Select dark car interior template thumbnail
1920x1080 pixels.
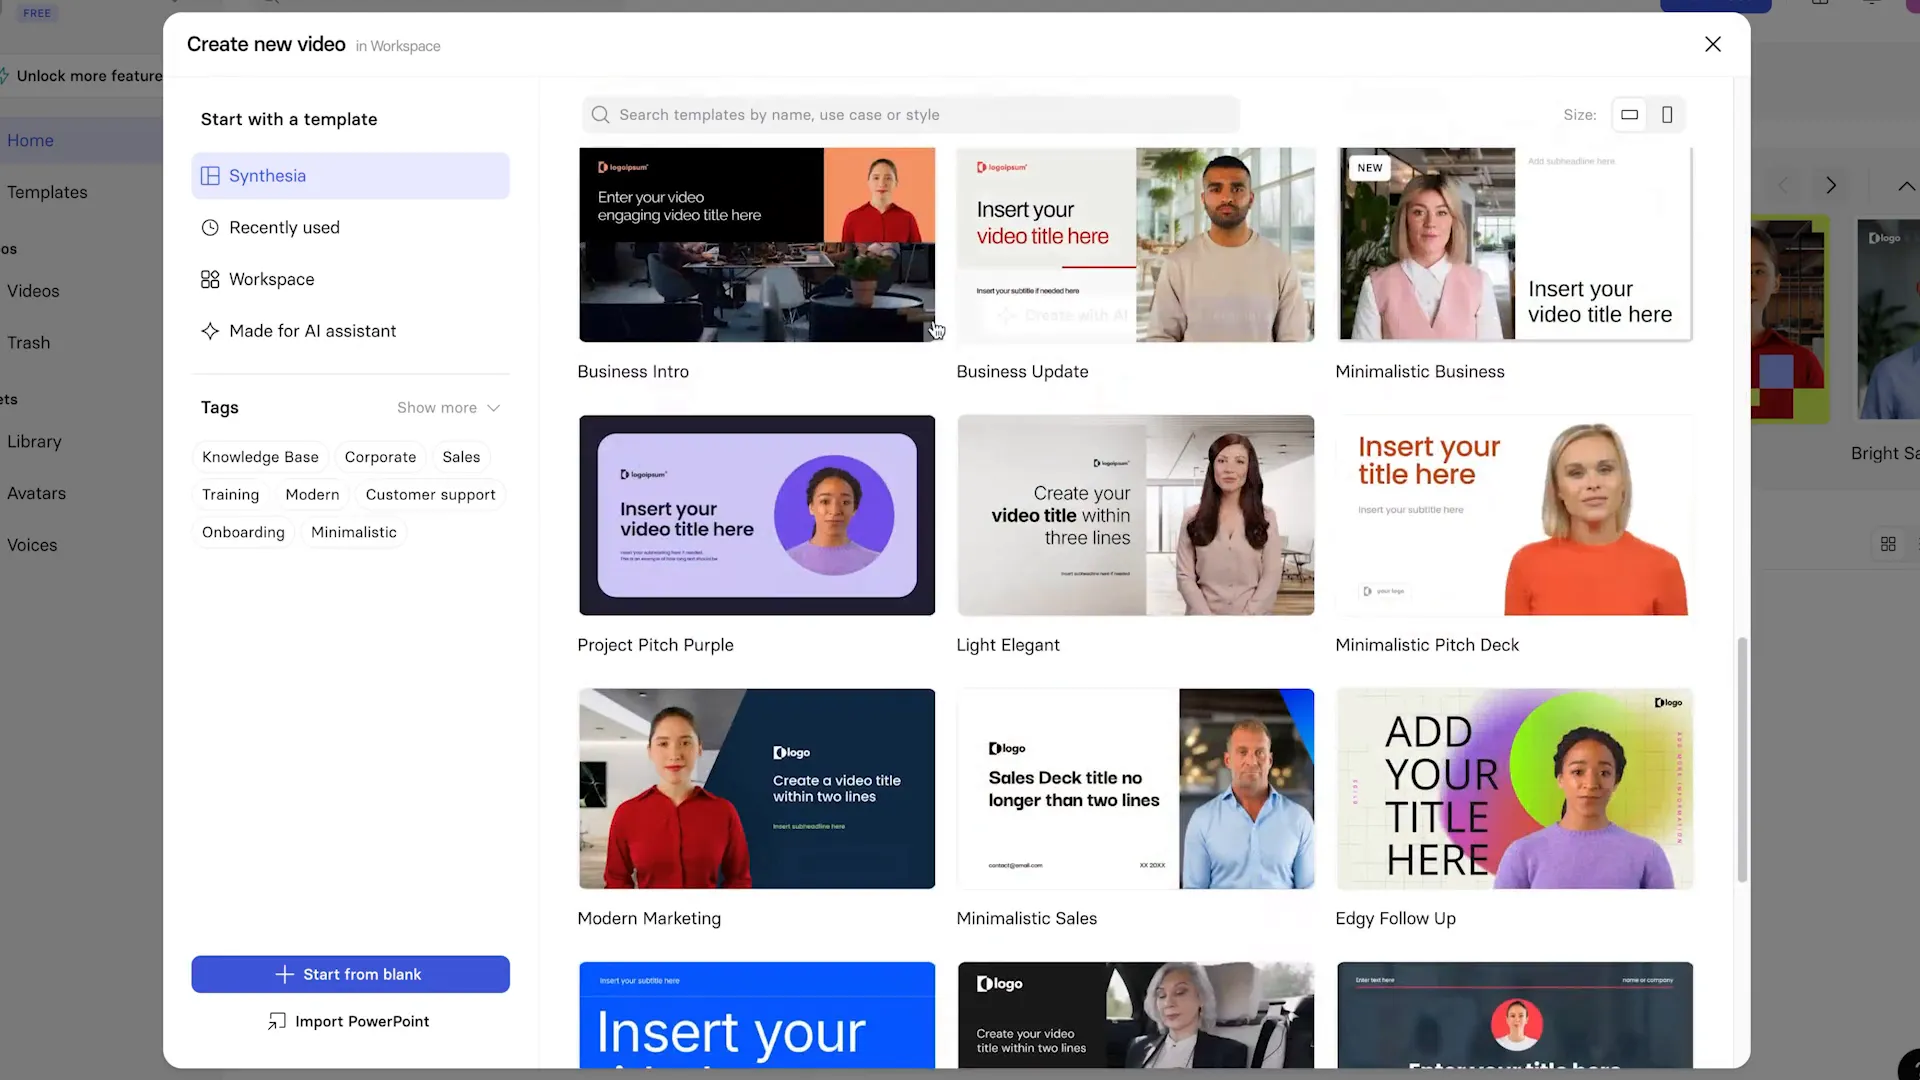point(1136,1015)
